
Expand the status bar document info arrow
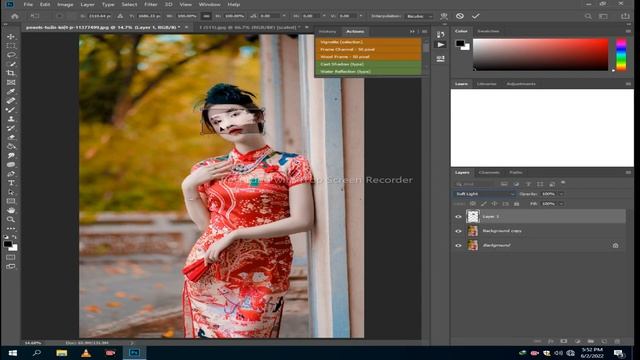tap(132, 343)
